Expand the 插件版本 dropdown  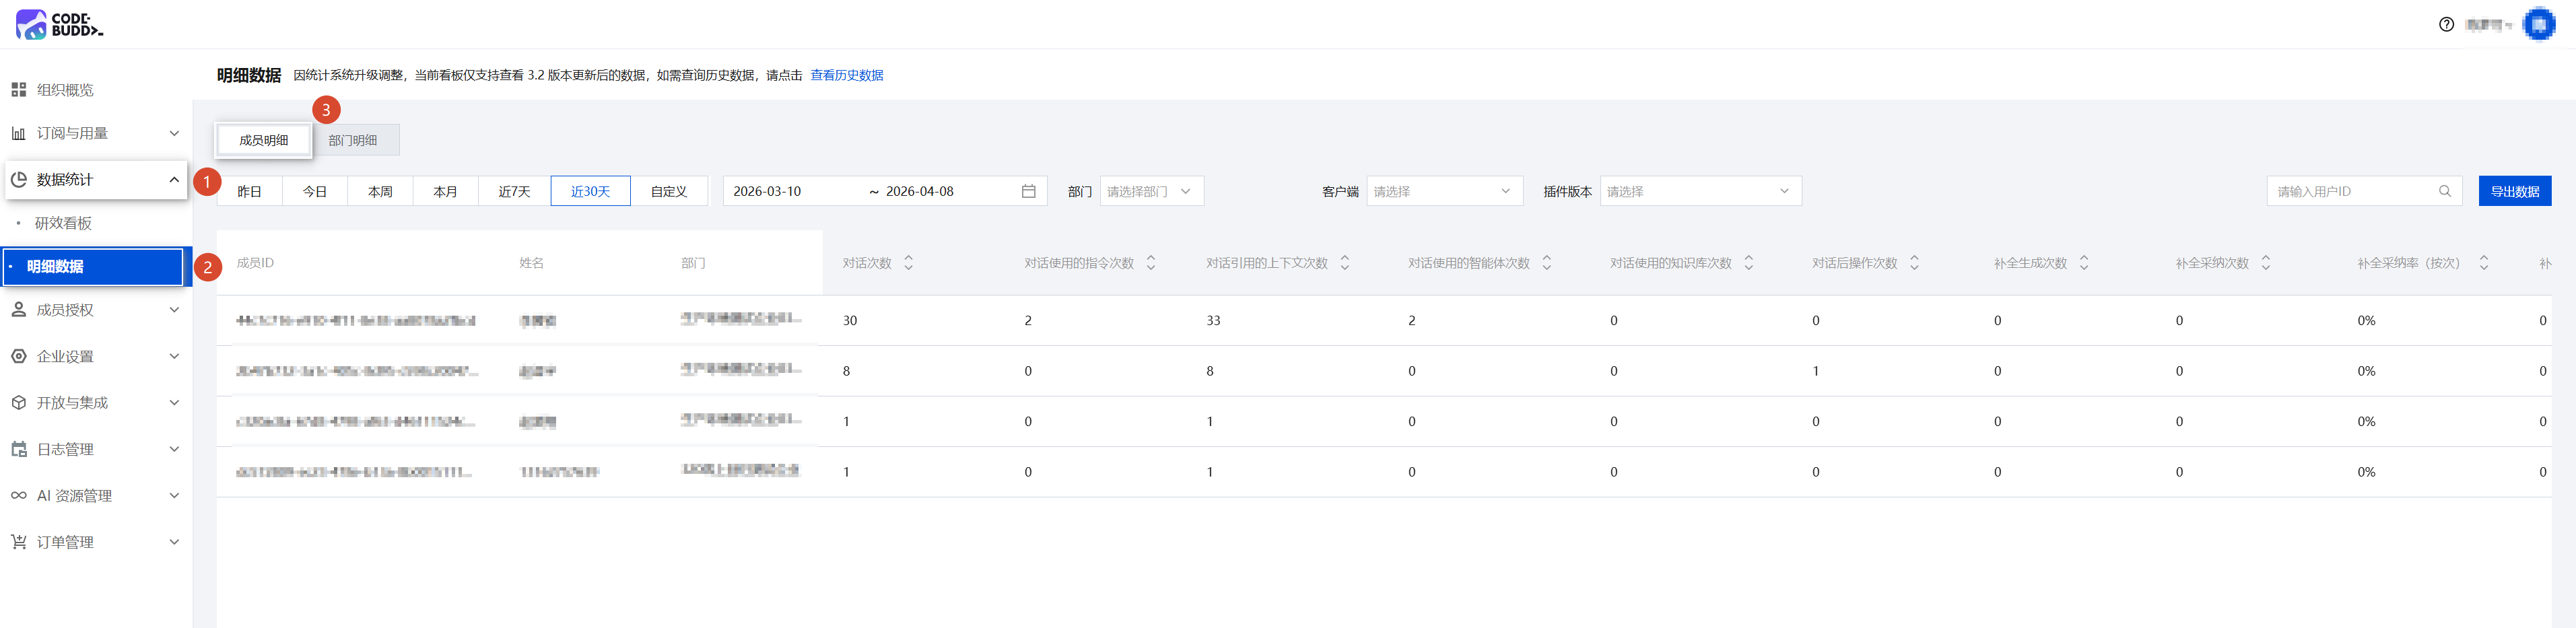1699,191
